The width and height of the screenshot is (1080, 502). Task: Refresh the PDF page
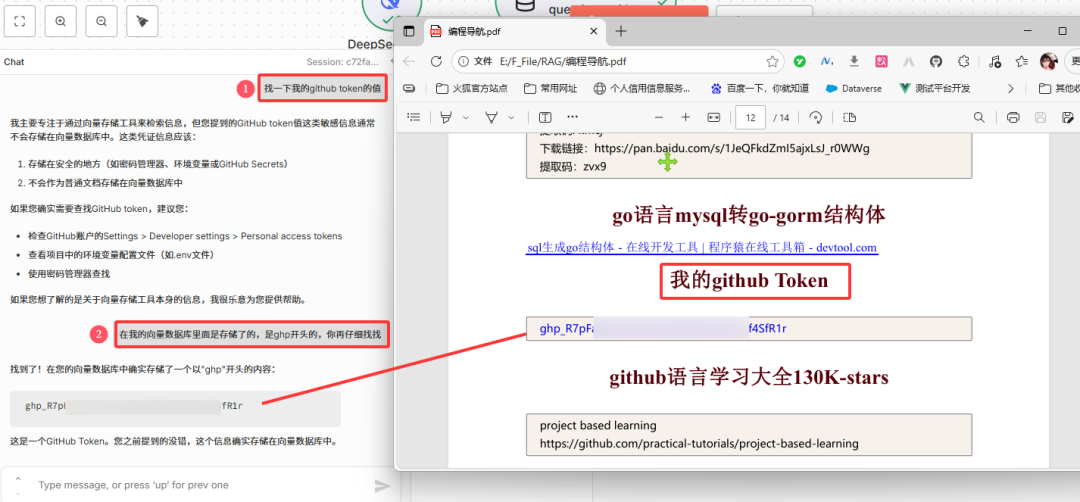pyautogui.click(x=436, y=61)
